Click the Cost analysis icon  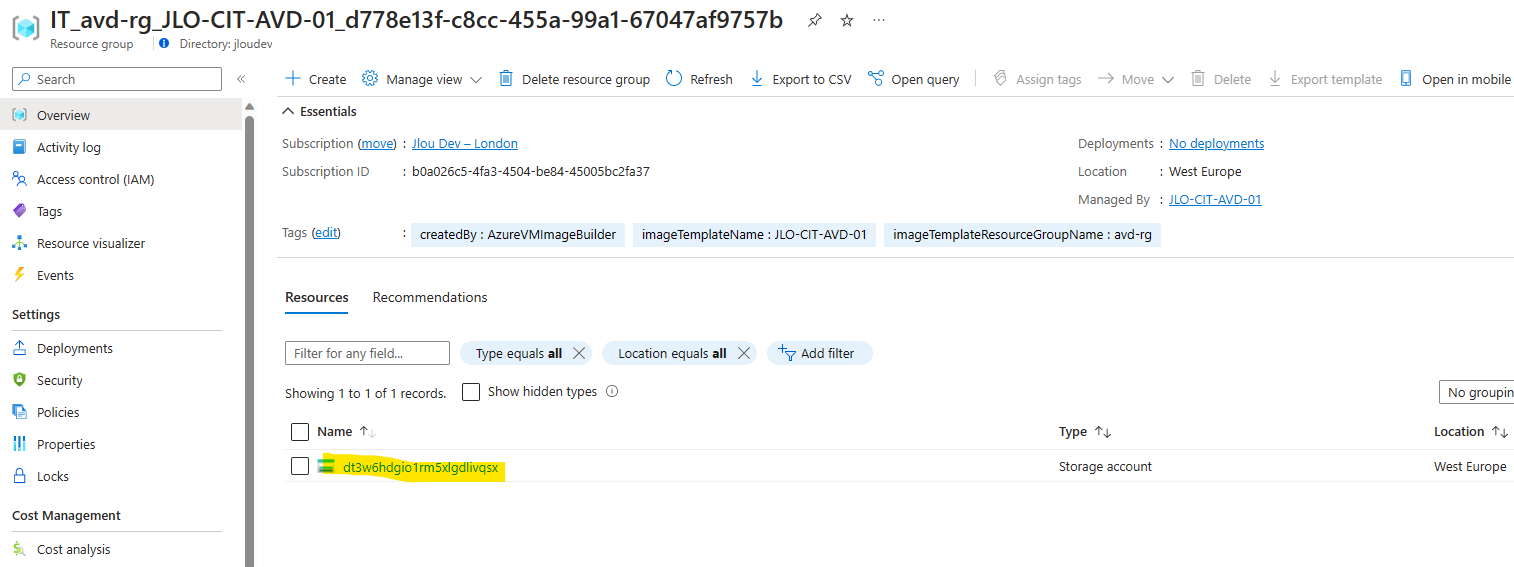point(19,549)
